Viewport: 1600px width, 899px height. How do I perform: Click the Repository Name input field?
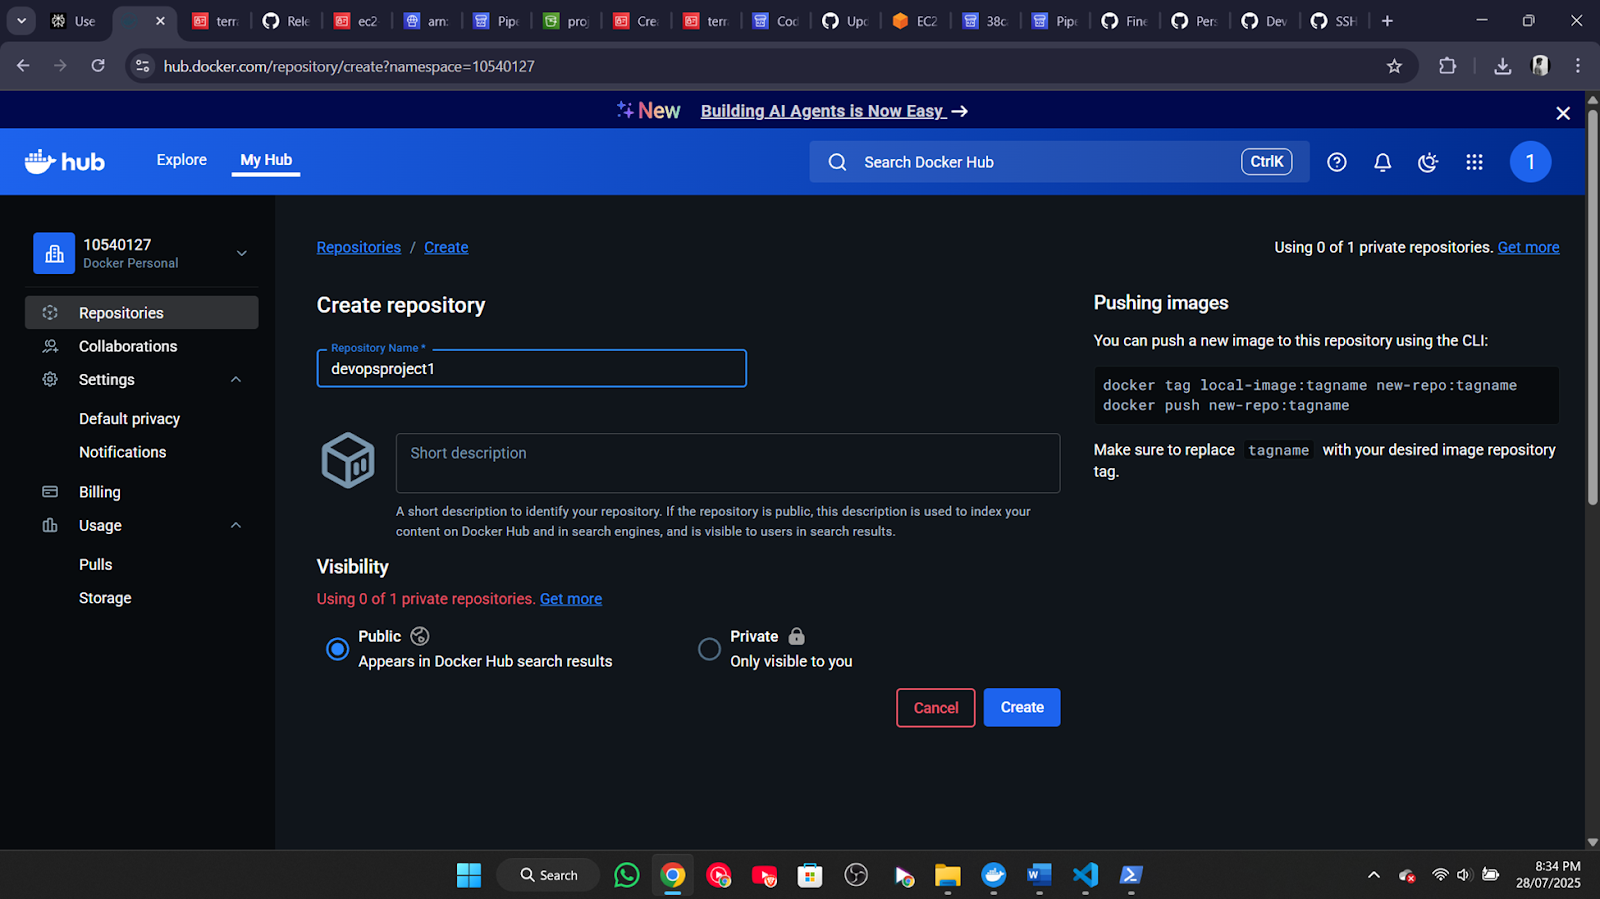coord(532,368)
